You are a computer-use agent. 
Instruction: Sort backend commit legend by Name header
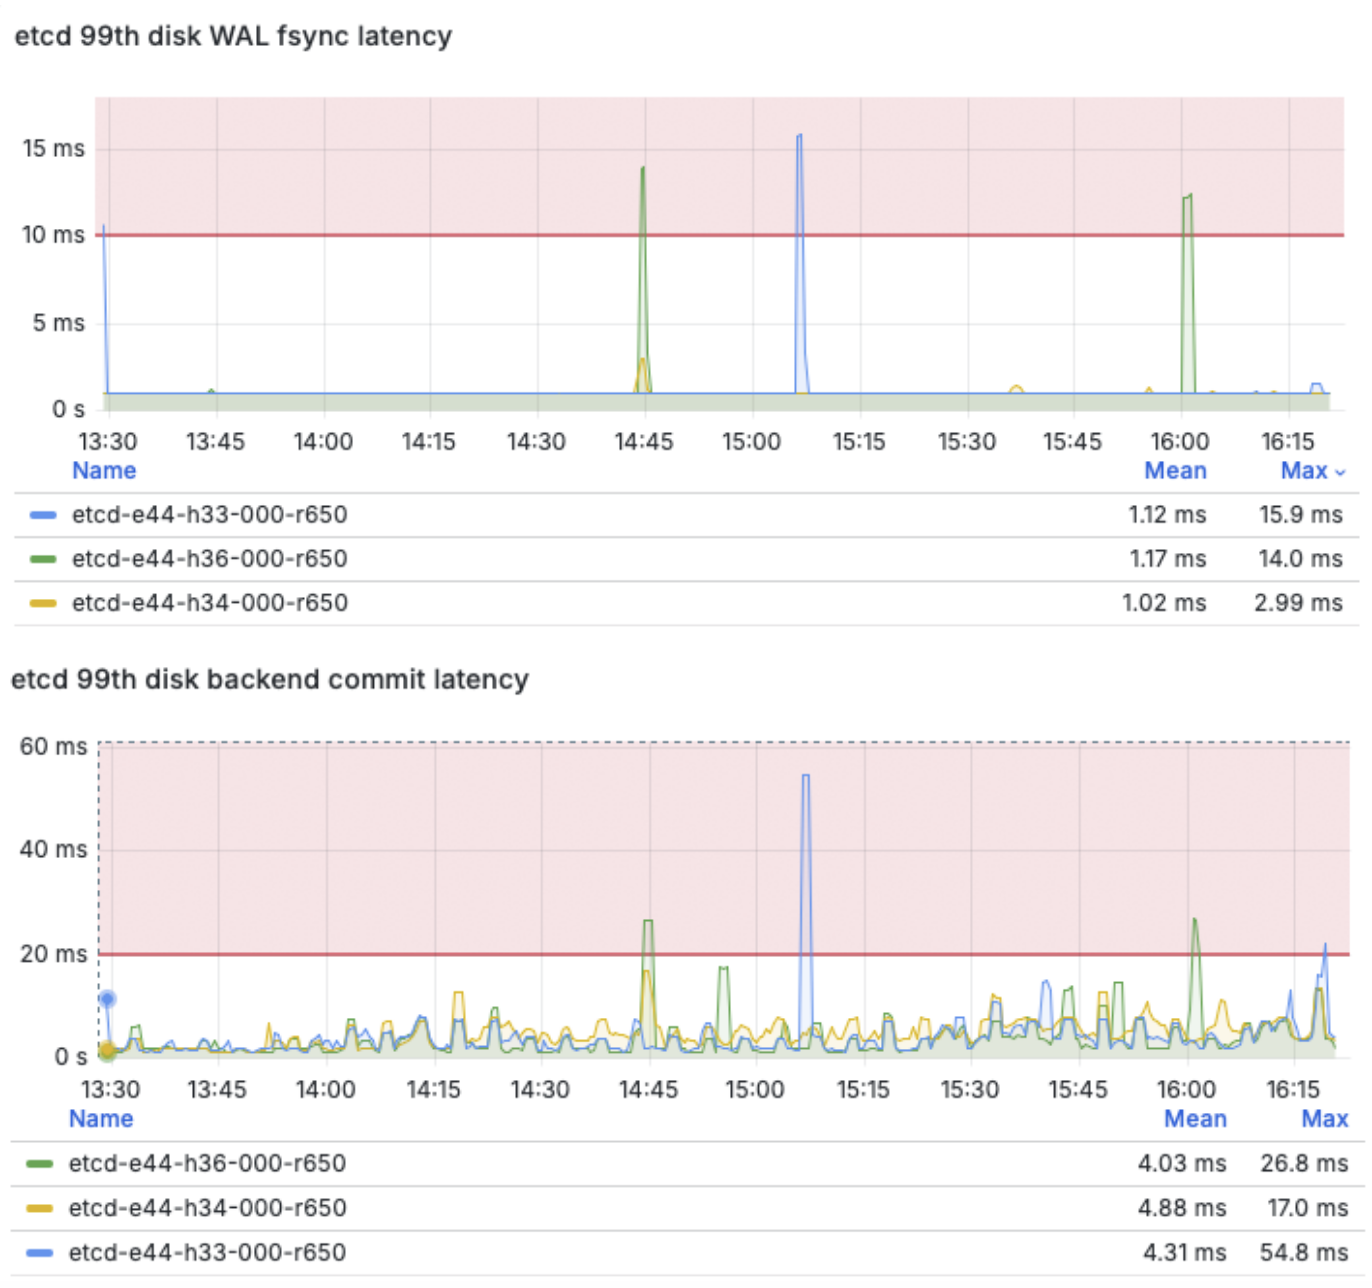click(x=101, y=1119)
